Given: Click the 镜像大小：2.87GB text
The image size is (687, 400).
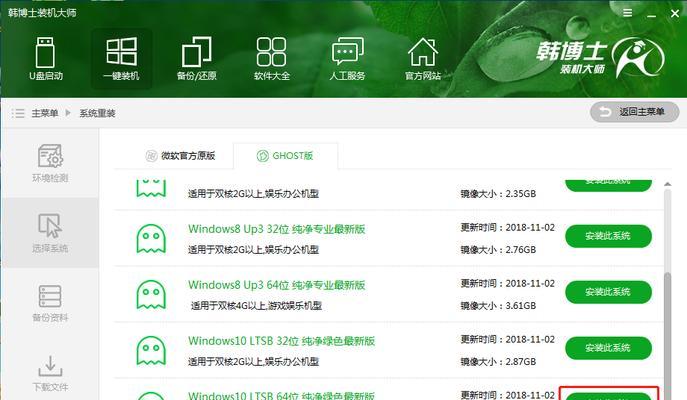Looking at the screenshot, I should coord(498,361).
